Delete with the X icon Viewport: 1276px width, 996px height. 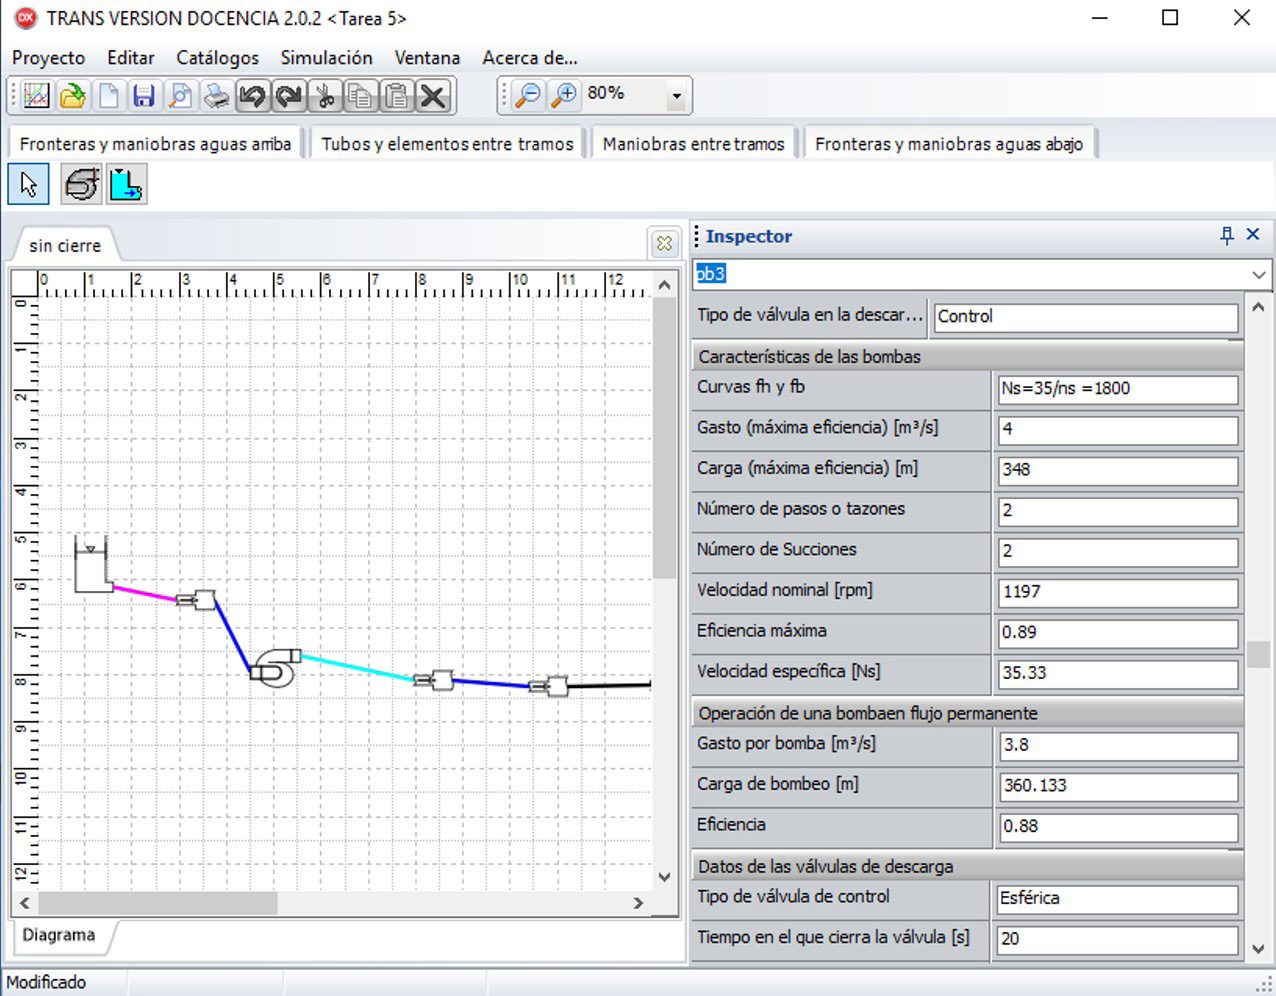pyautogui.click(x=432, y=96)
